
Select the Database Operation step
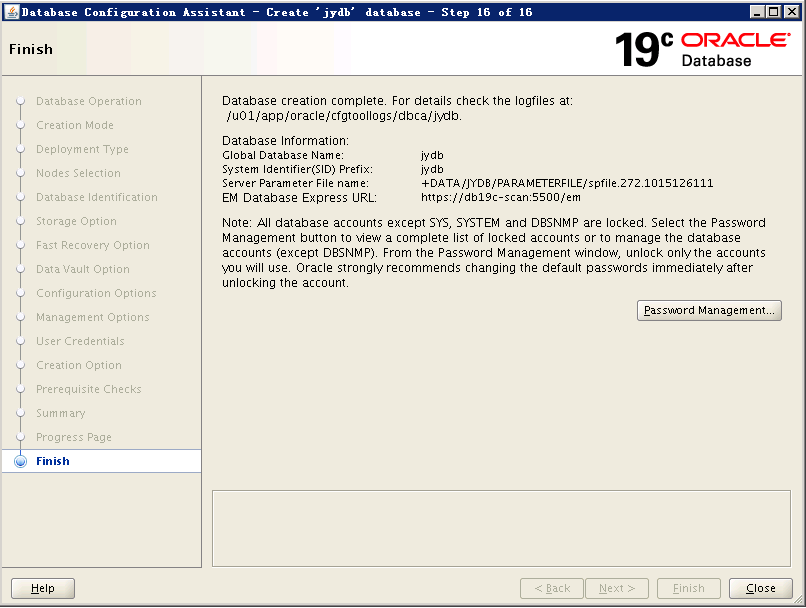pyautogui.click(x=88, y=101)
